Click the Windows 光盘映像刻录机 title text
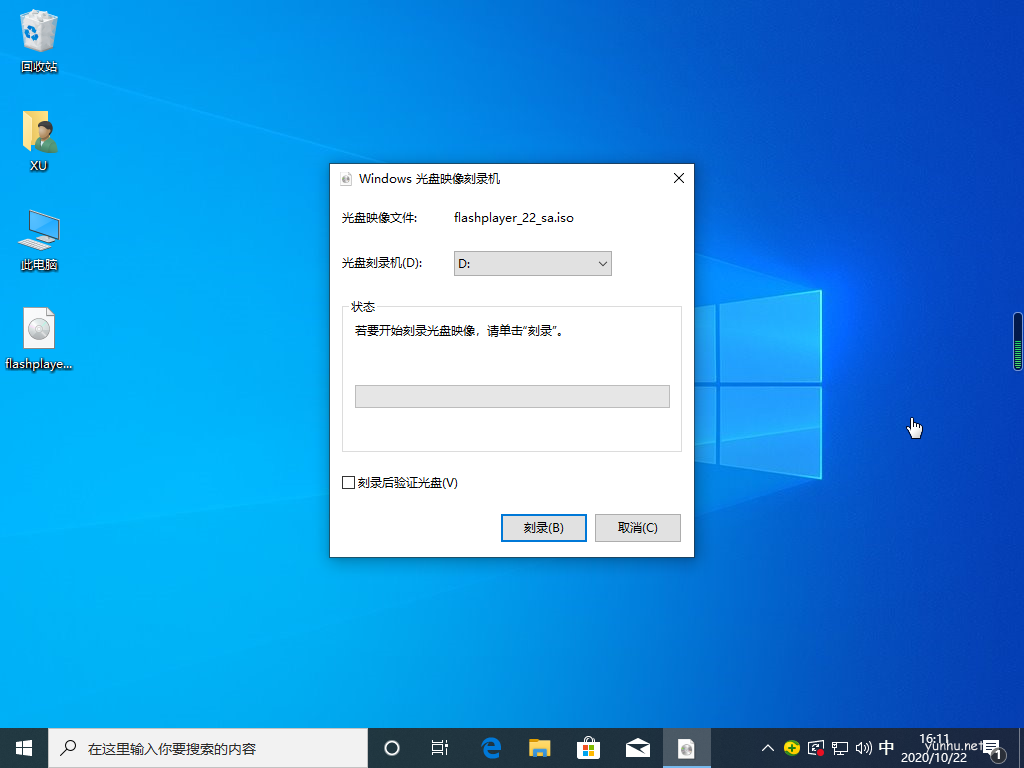Viewport: 1024px width, 768px height. click(x=430, y=179)
